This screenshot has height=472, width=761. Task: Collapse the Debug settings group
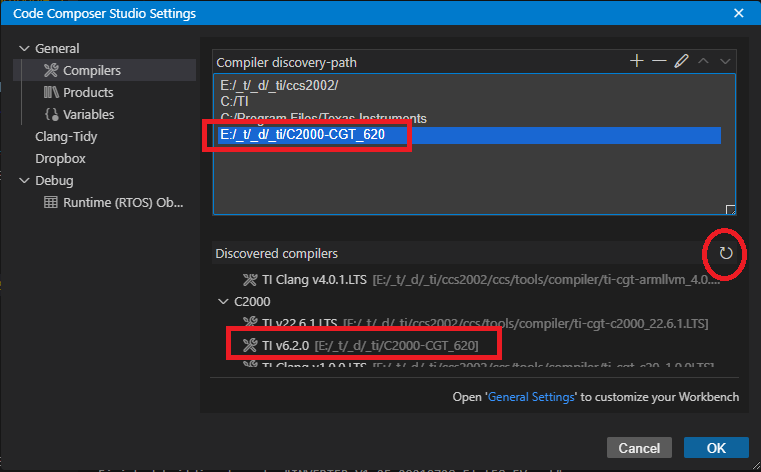[x=24, y=180]
